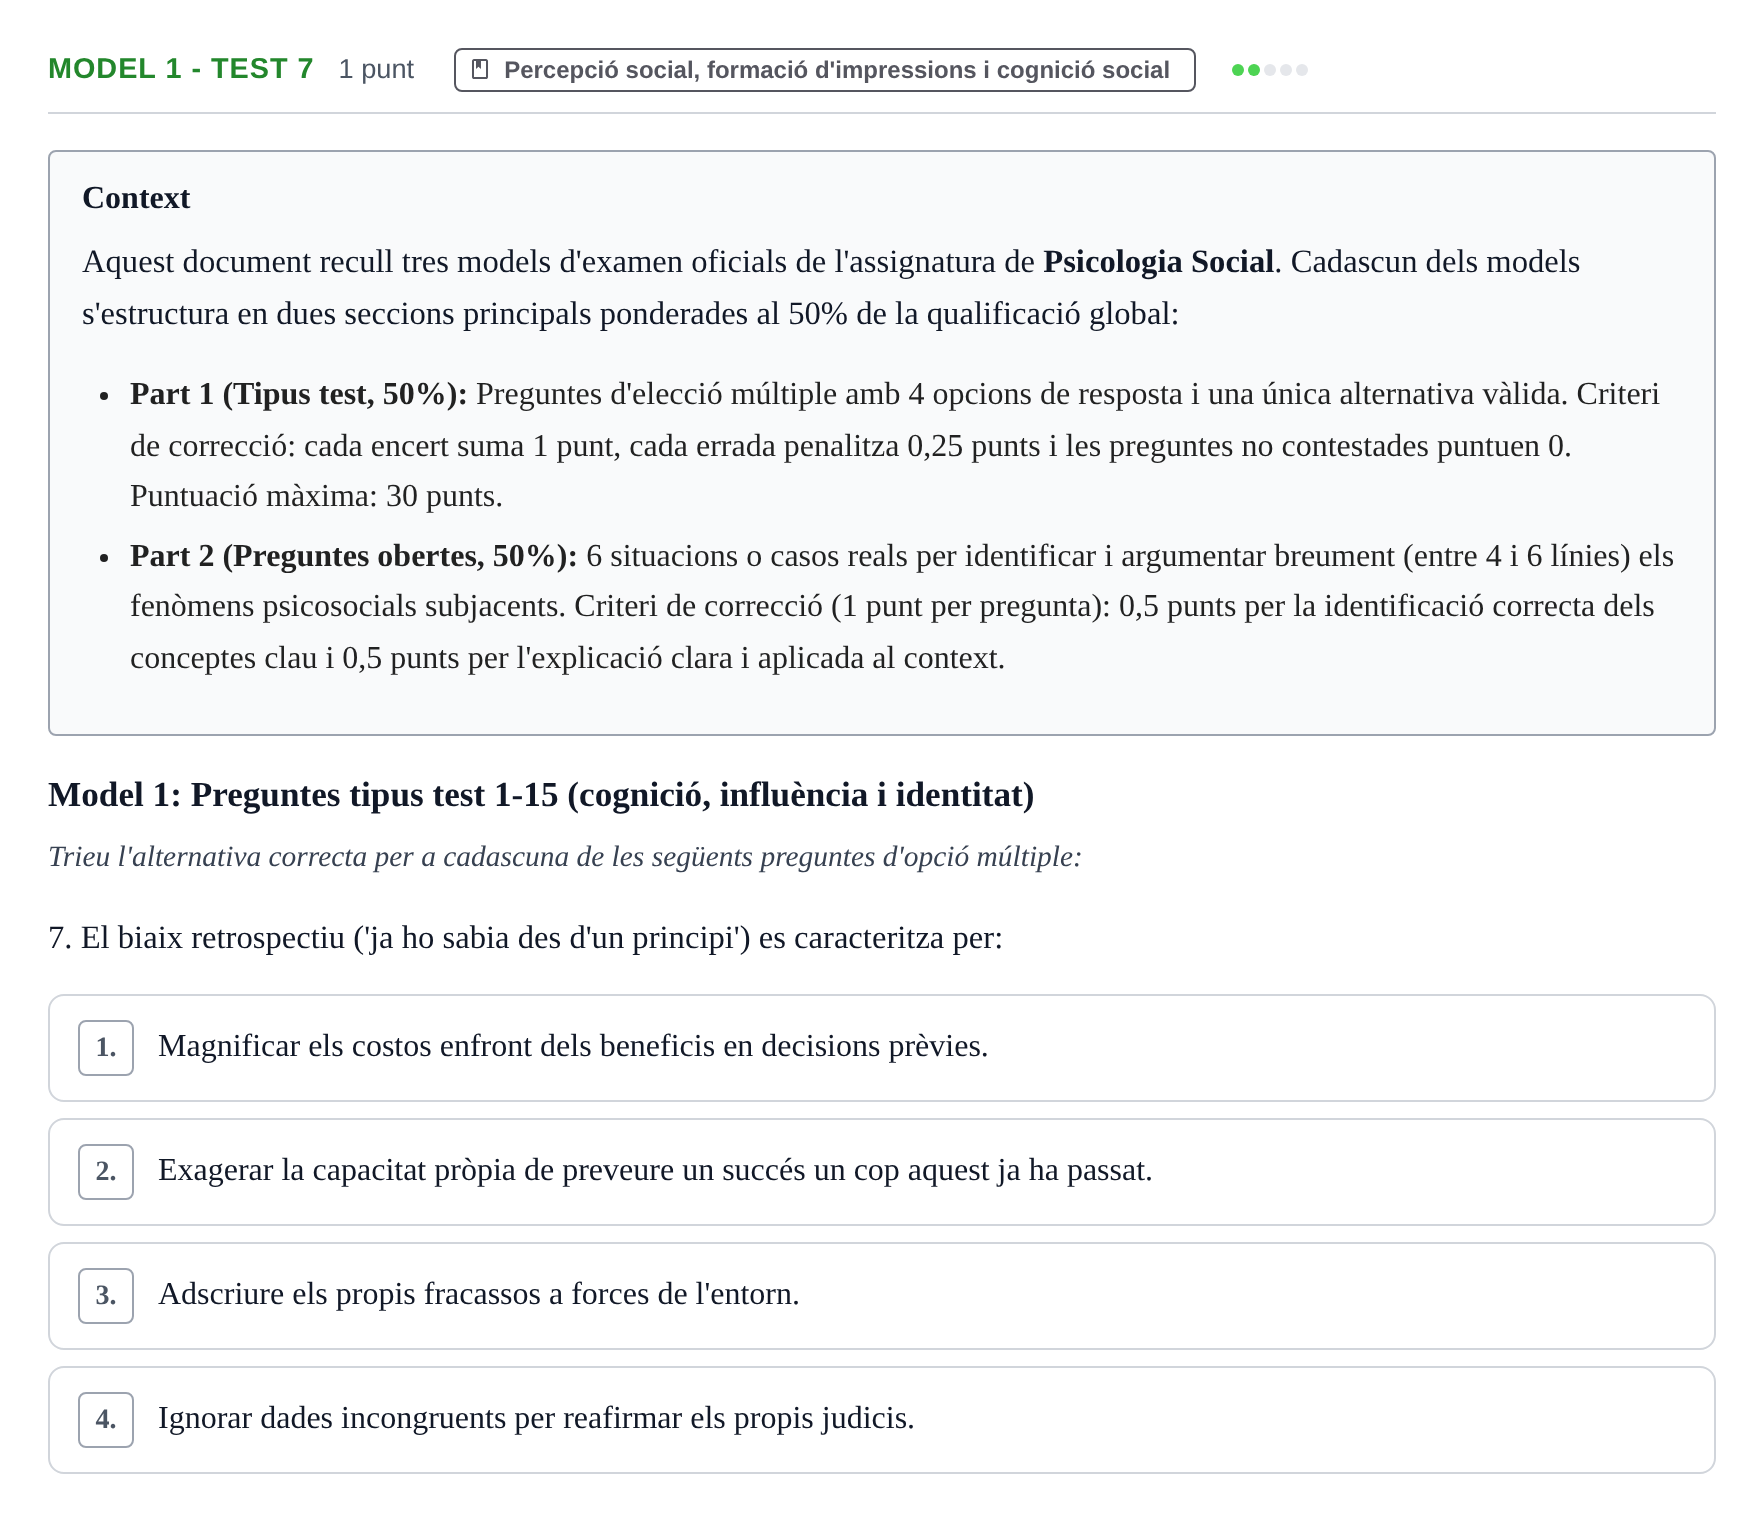Click the number badge '4.' of the fourth option

[106, 1420]
